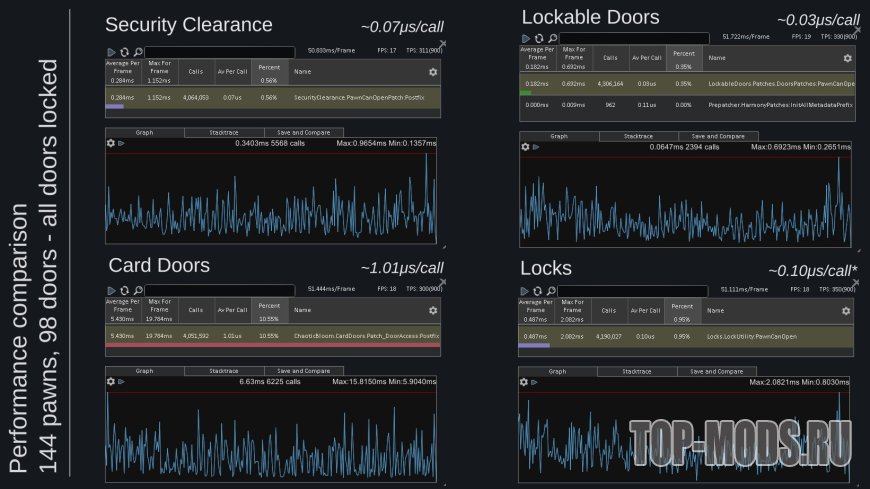Open Save and Compare tab in Locks panel
This screenshot has height=489, width=870.
[717, 371]
